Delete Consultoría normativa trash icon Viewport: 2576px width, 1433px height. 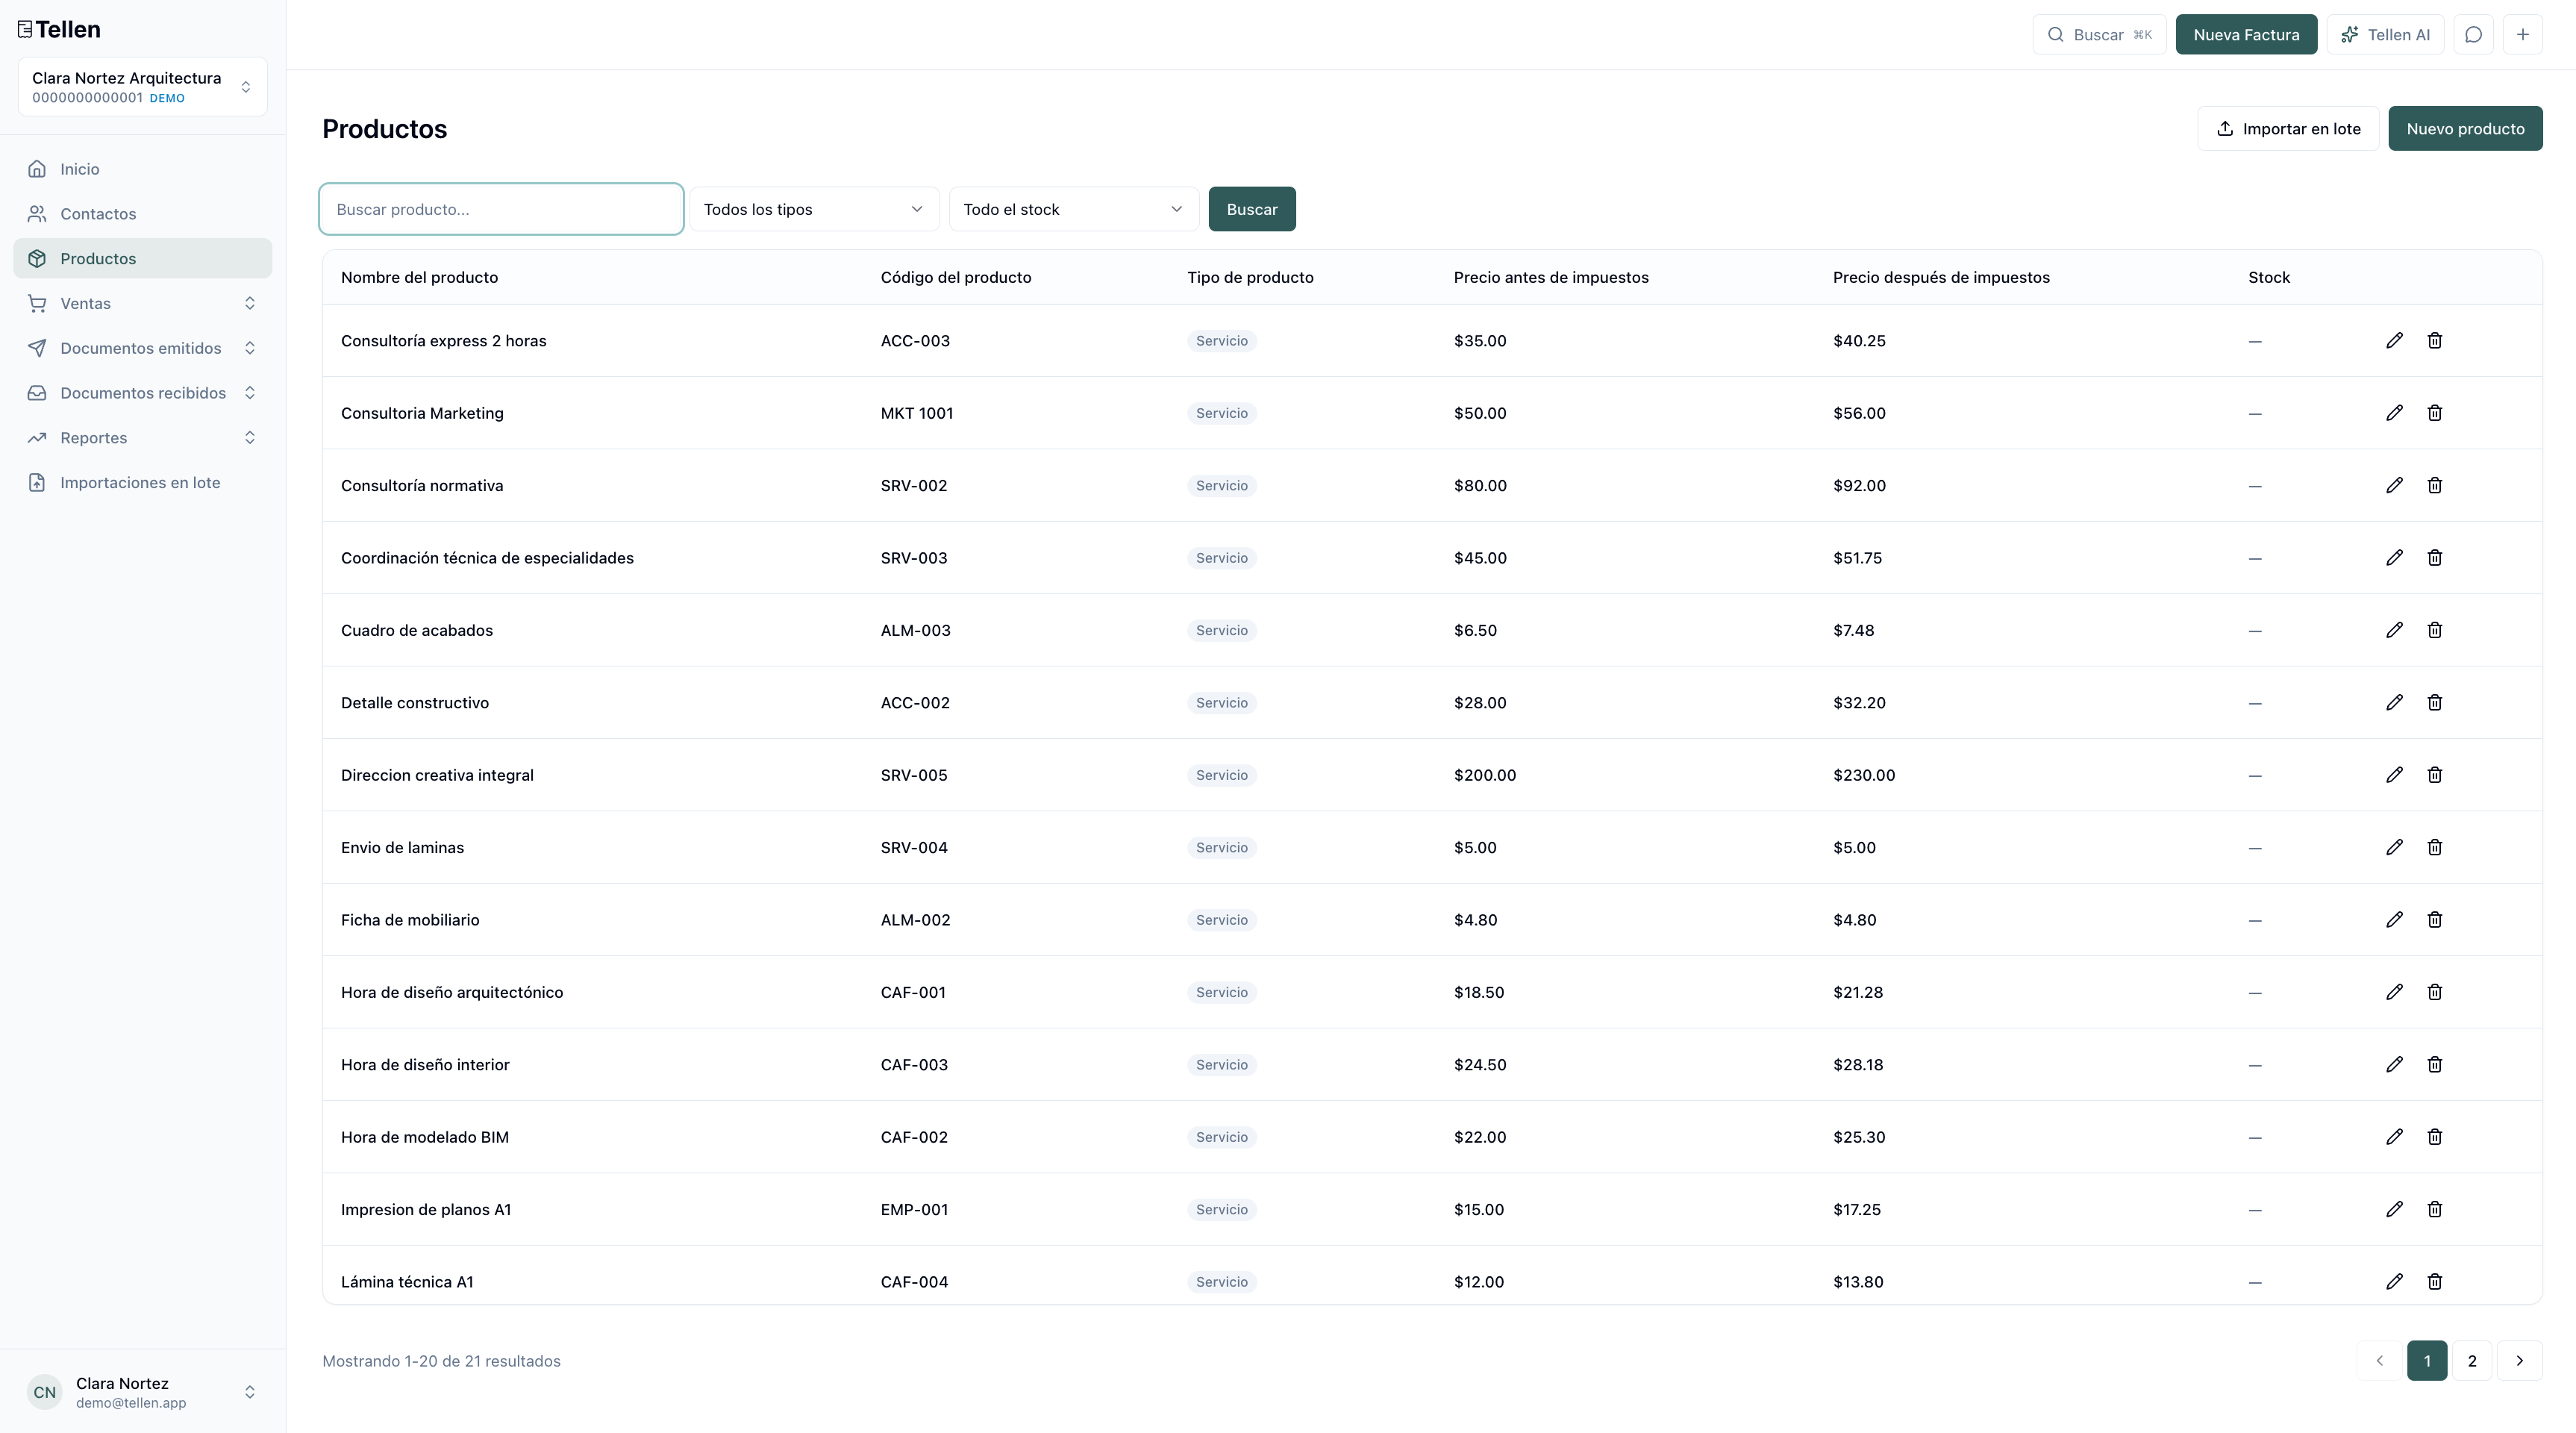point(2435,485)
